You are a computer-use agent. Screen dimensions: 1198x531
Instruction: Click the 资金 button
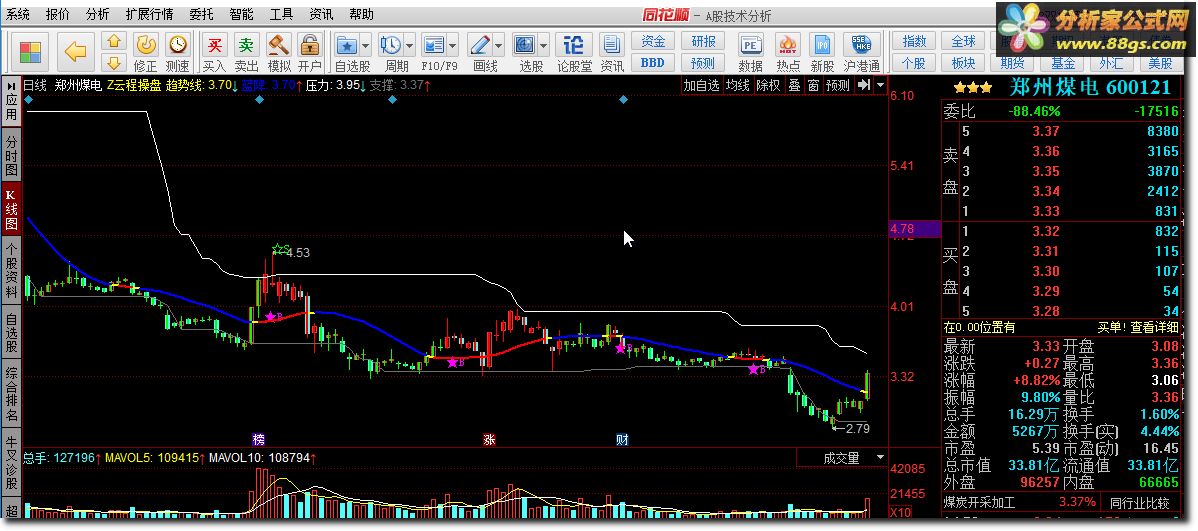652,41
